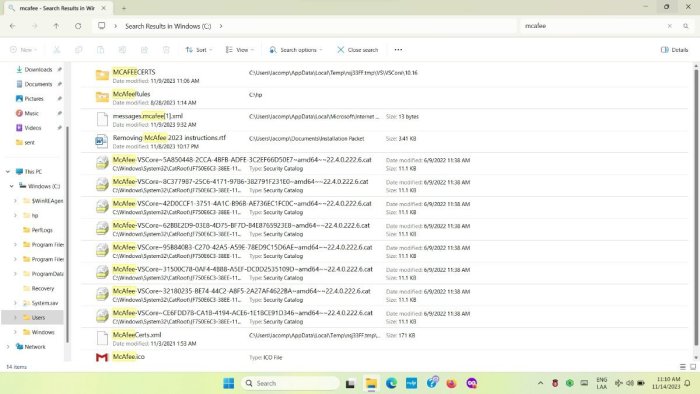Select the Windows folder in tree

click(39, 332)
